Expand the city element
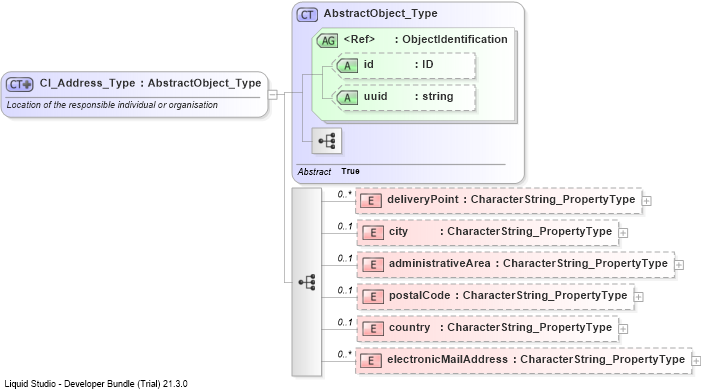The image size is (701, 389). coord(623,233)
